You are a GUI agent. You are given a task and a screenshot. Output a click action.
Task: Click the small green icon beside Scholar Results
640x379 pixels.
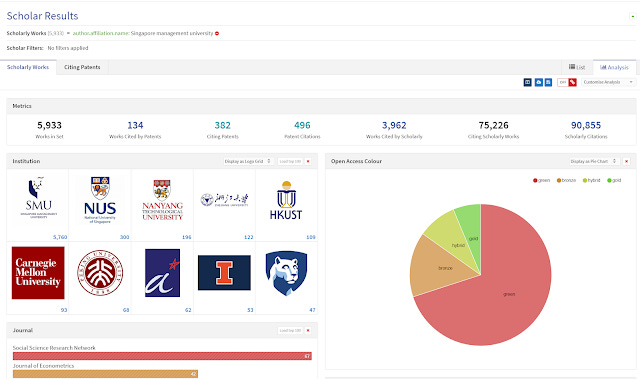click(x=633, y=16)
